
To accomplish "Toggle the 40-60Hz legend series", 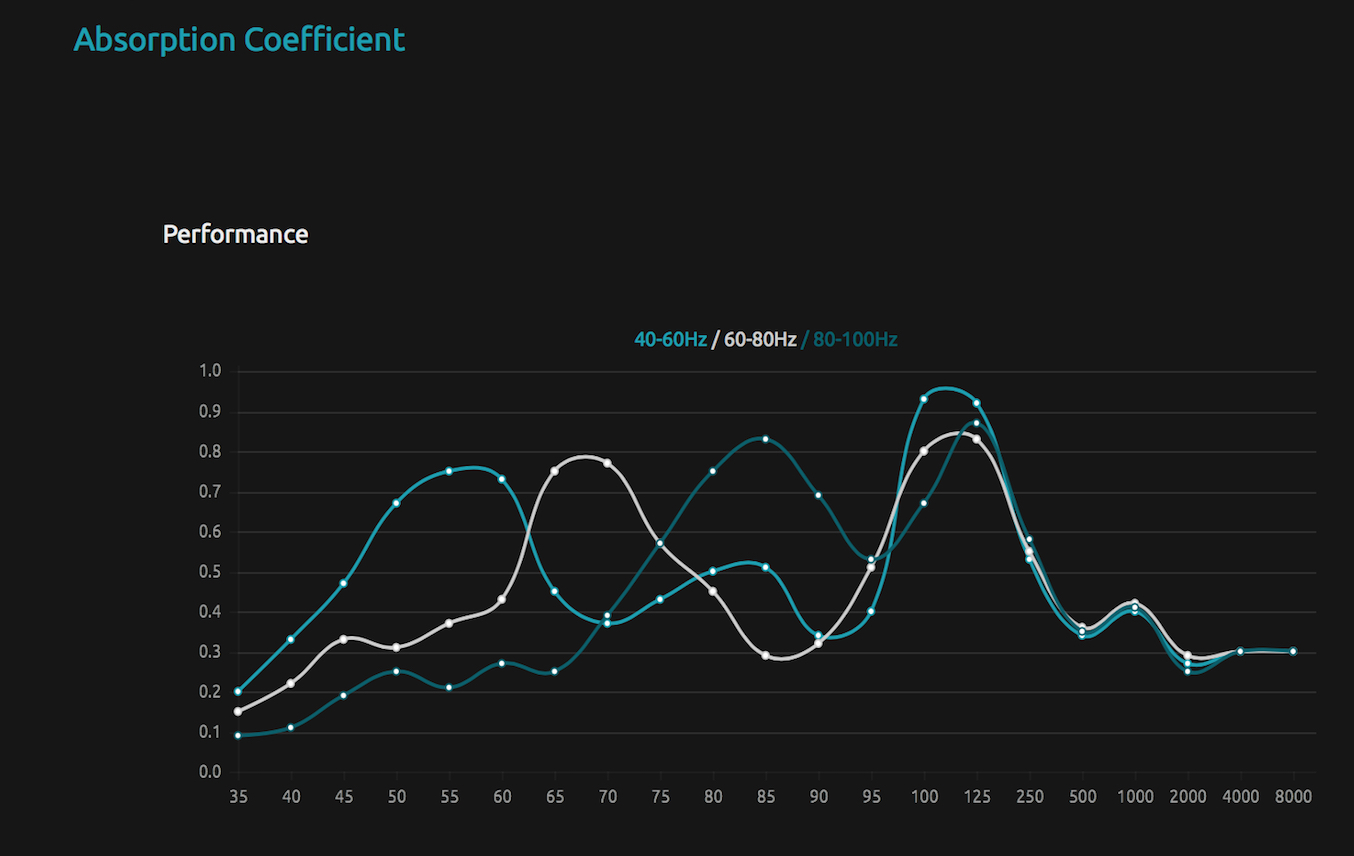I will (x=670, y=340).
